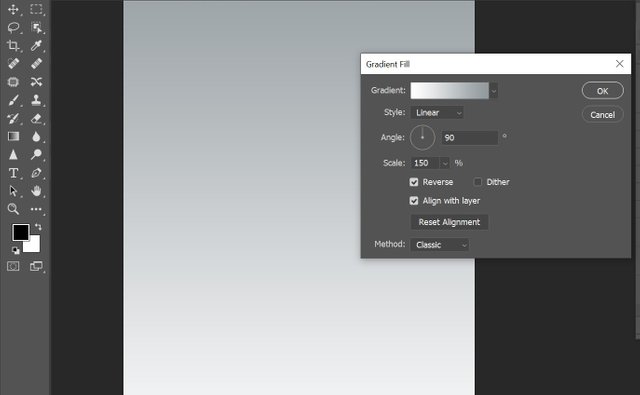
Task: Swap foreground and background colors
Action: tap(38, 226)
